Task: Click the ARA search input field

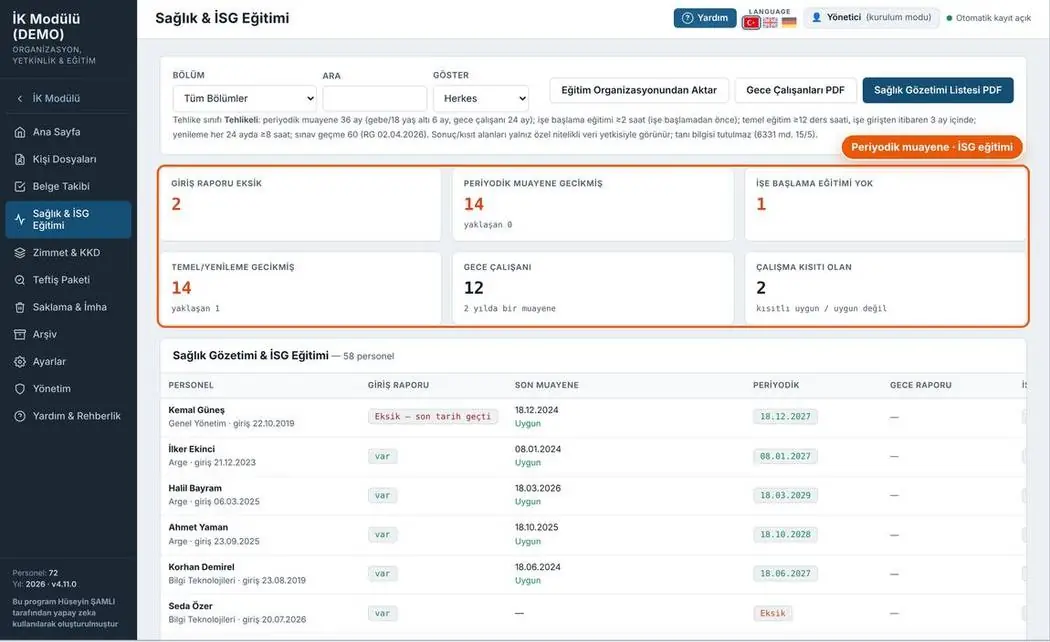Action: pos(374,98)
